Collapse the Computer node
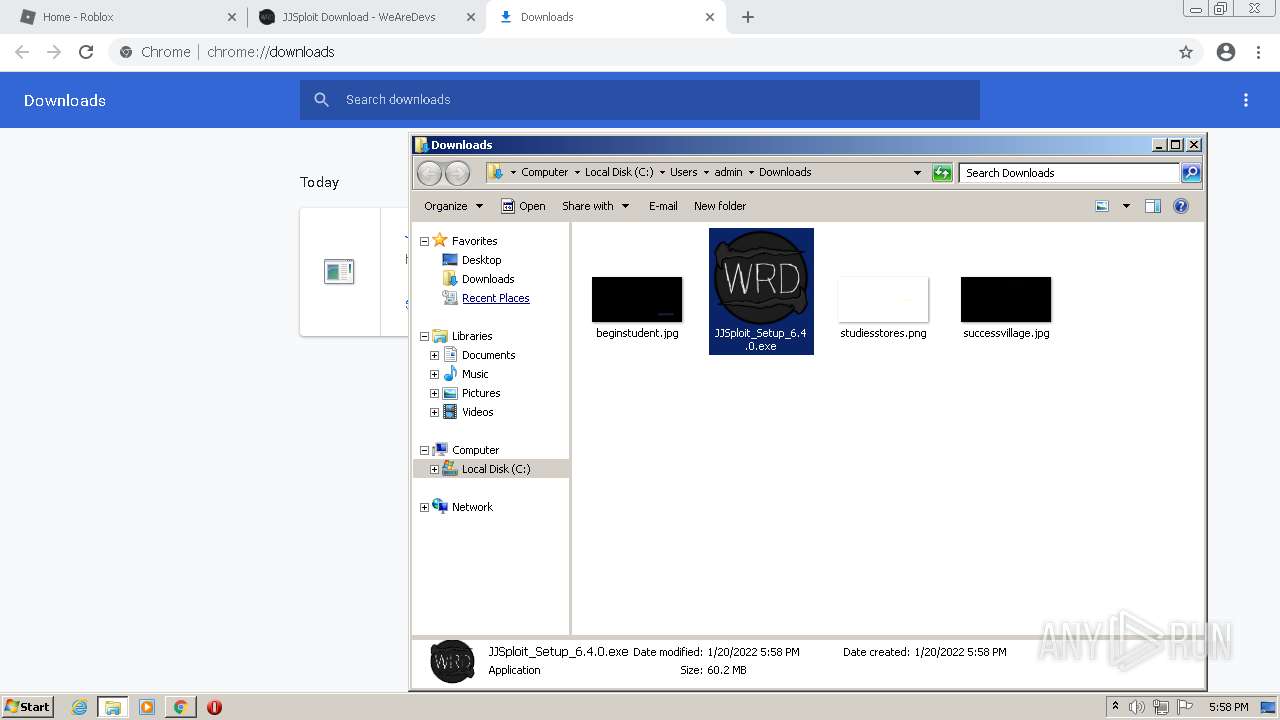Viewport: 1280px width, 720px height. [424, 450]
